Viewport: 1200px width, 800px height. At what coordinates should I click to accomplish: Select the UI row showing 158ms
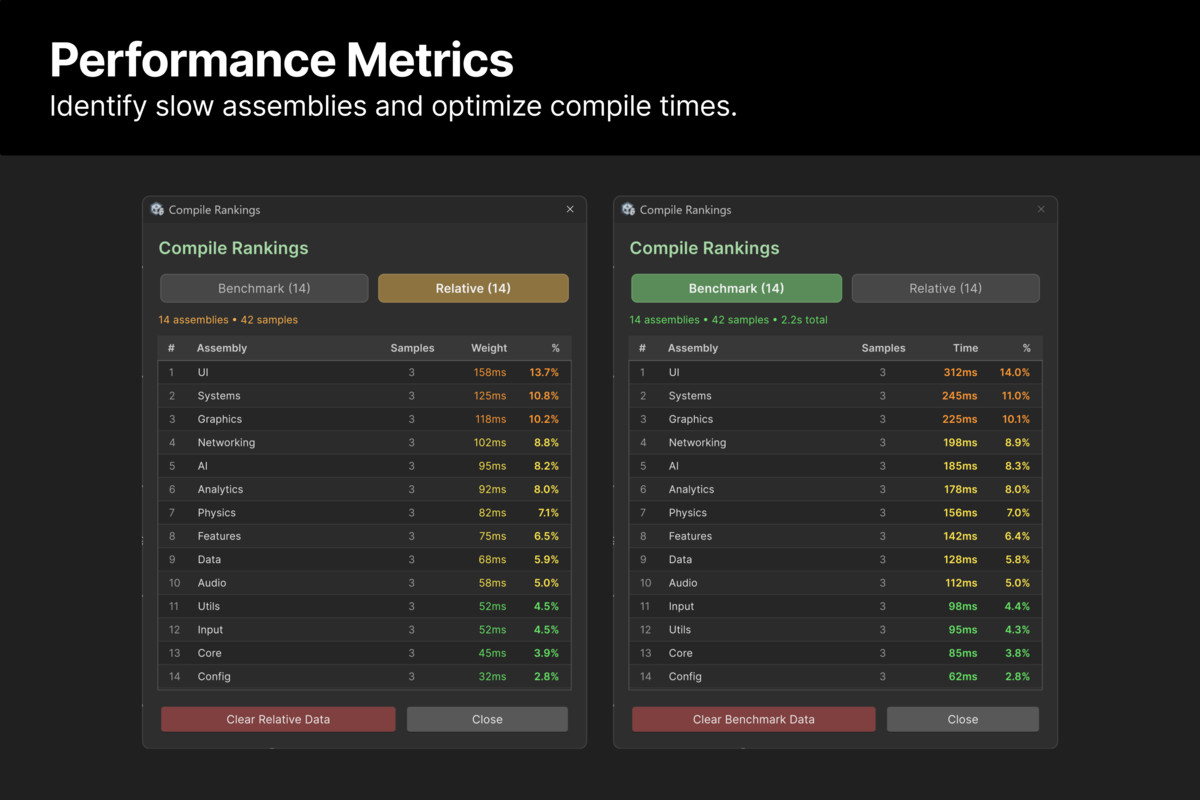(364, 372)
